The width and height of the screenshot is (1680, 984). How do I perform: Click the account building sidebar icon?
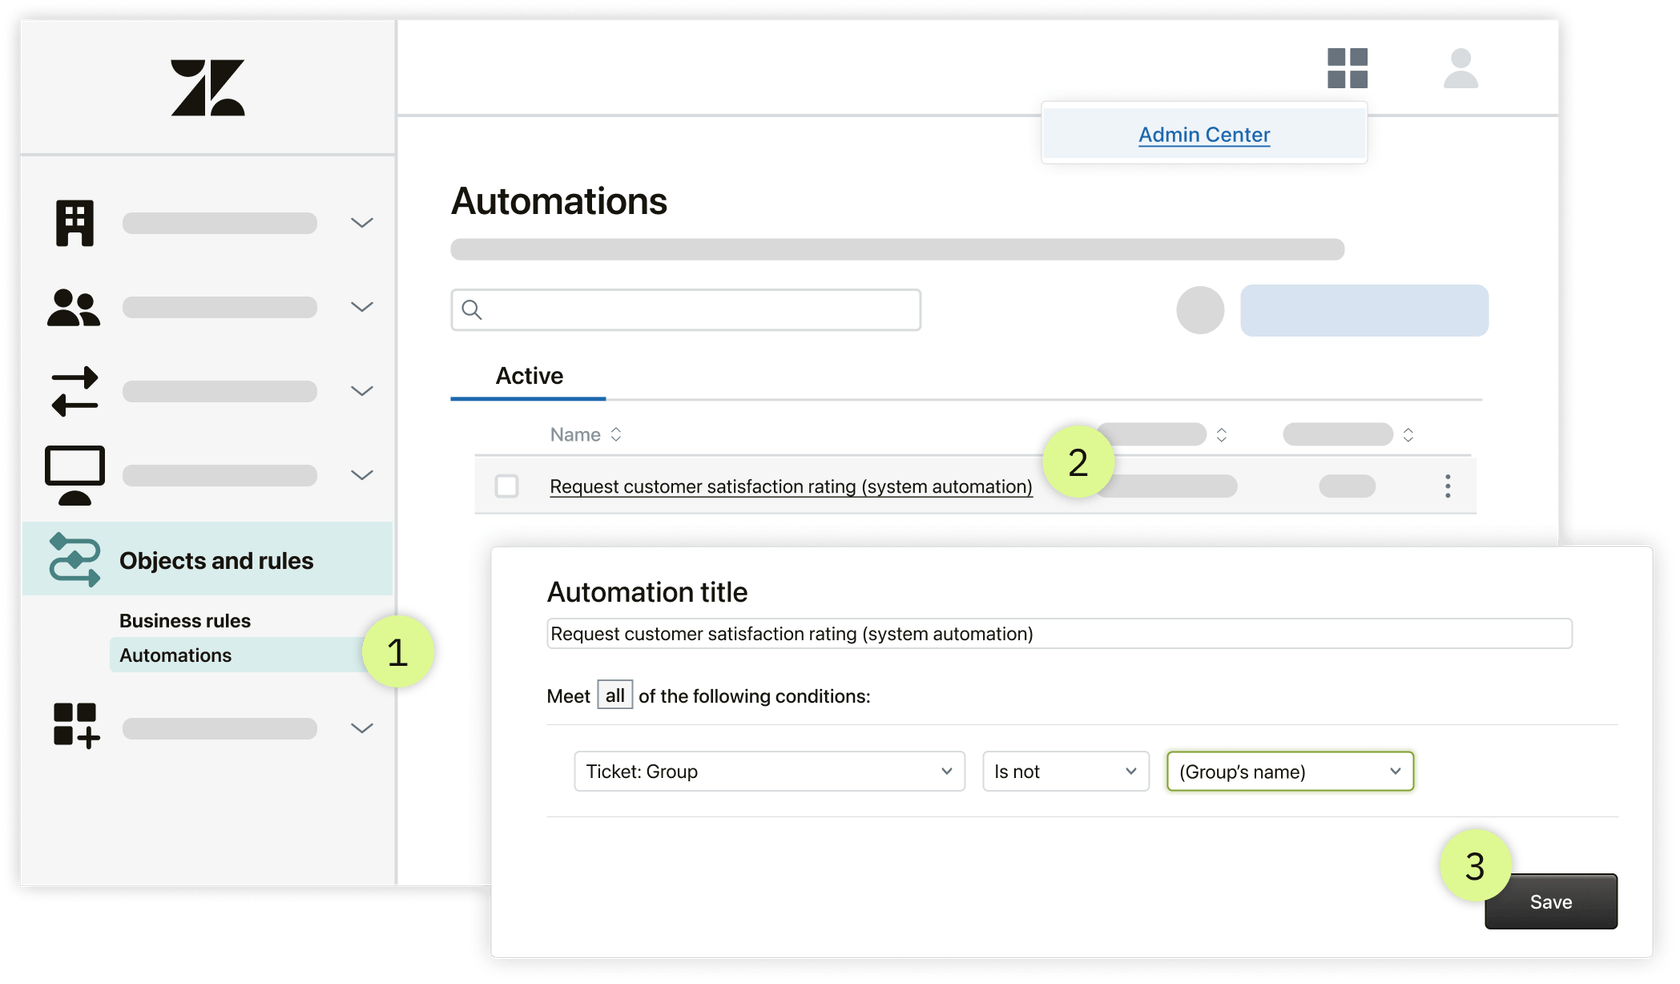(74, 222)
